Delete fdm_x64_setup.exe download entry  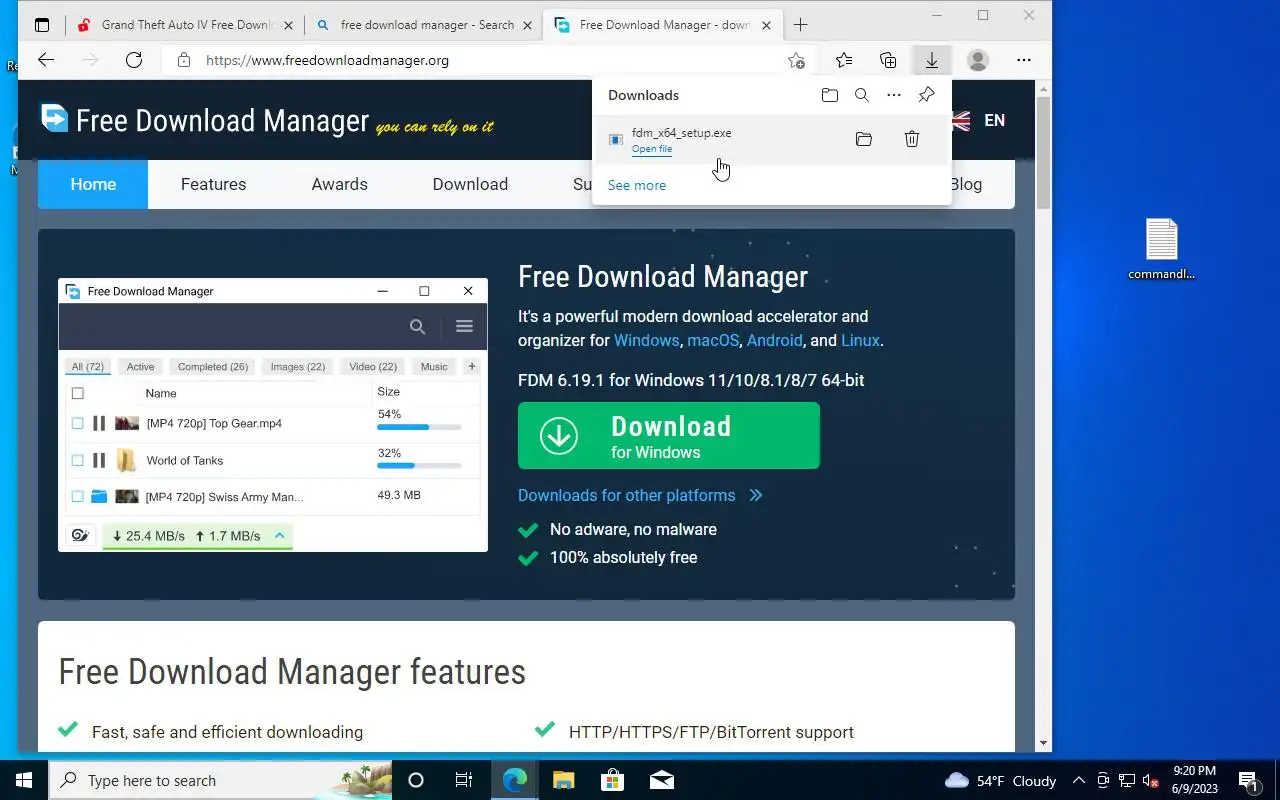912,139
